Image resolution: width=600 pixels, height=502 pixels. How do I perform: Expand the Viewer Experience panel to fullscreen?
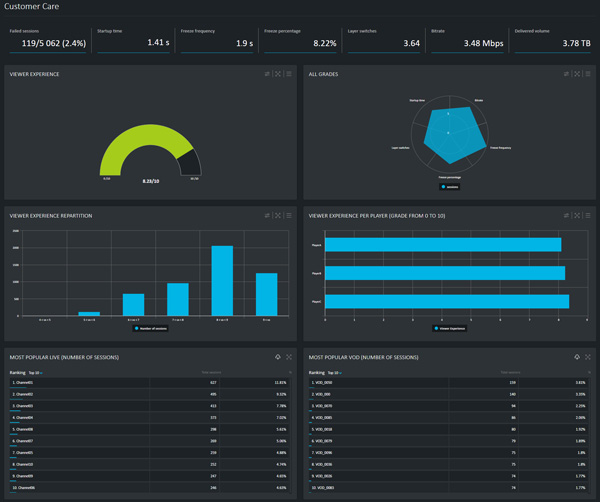click(278, 74)
